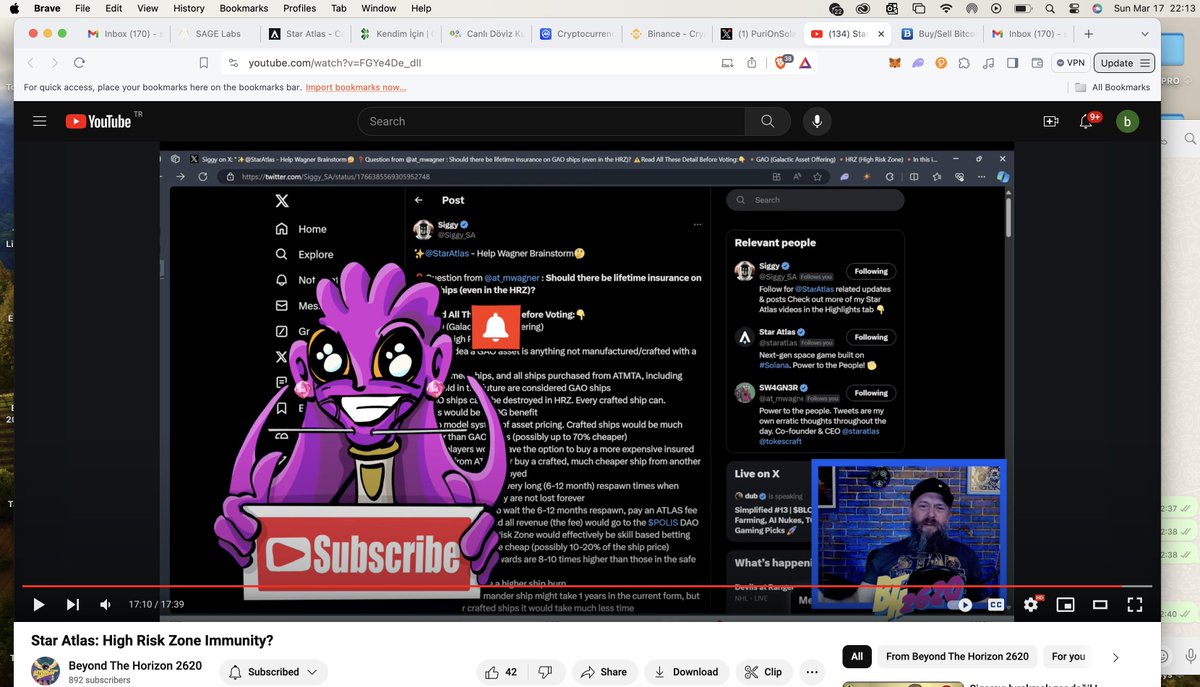Dislike the video with thumbs down
The height and width of the screenshot is (687, 1200).
545,672
